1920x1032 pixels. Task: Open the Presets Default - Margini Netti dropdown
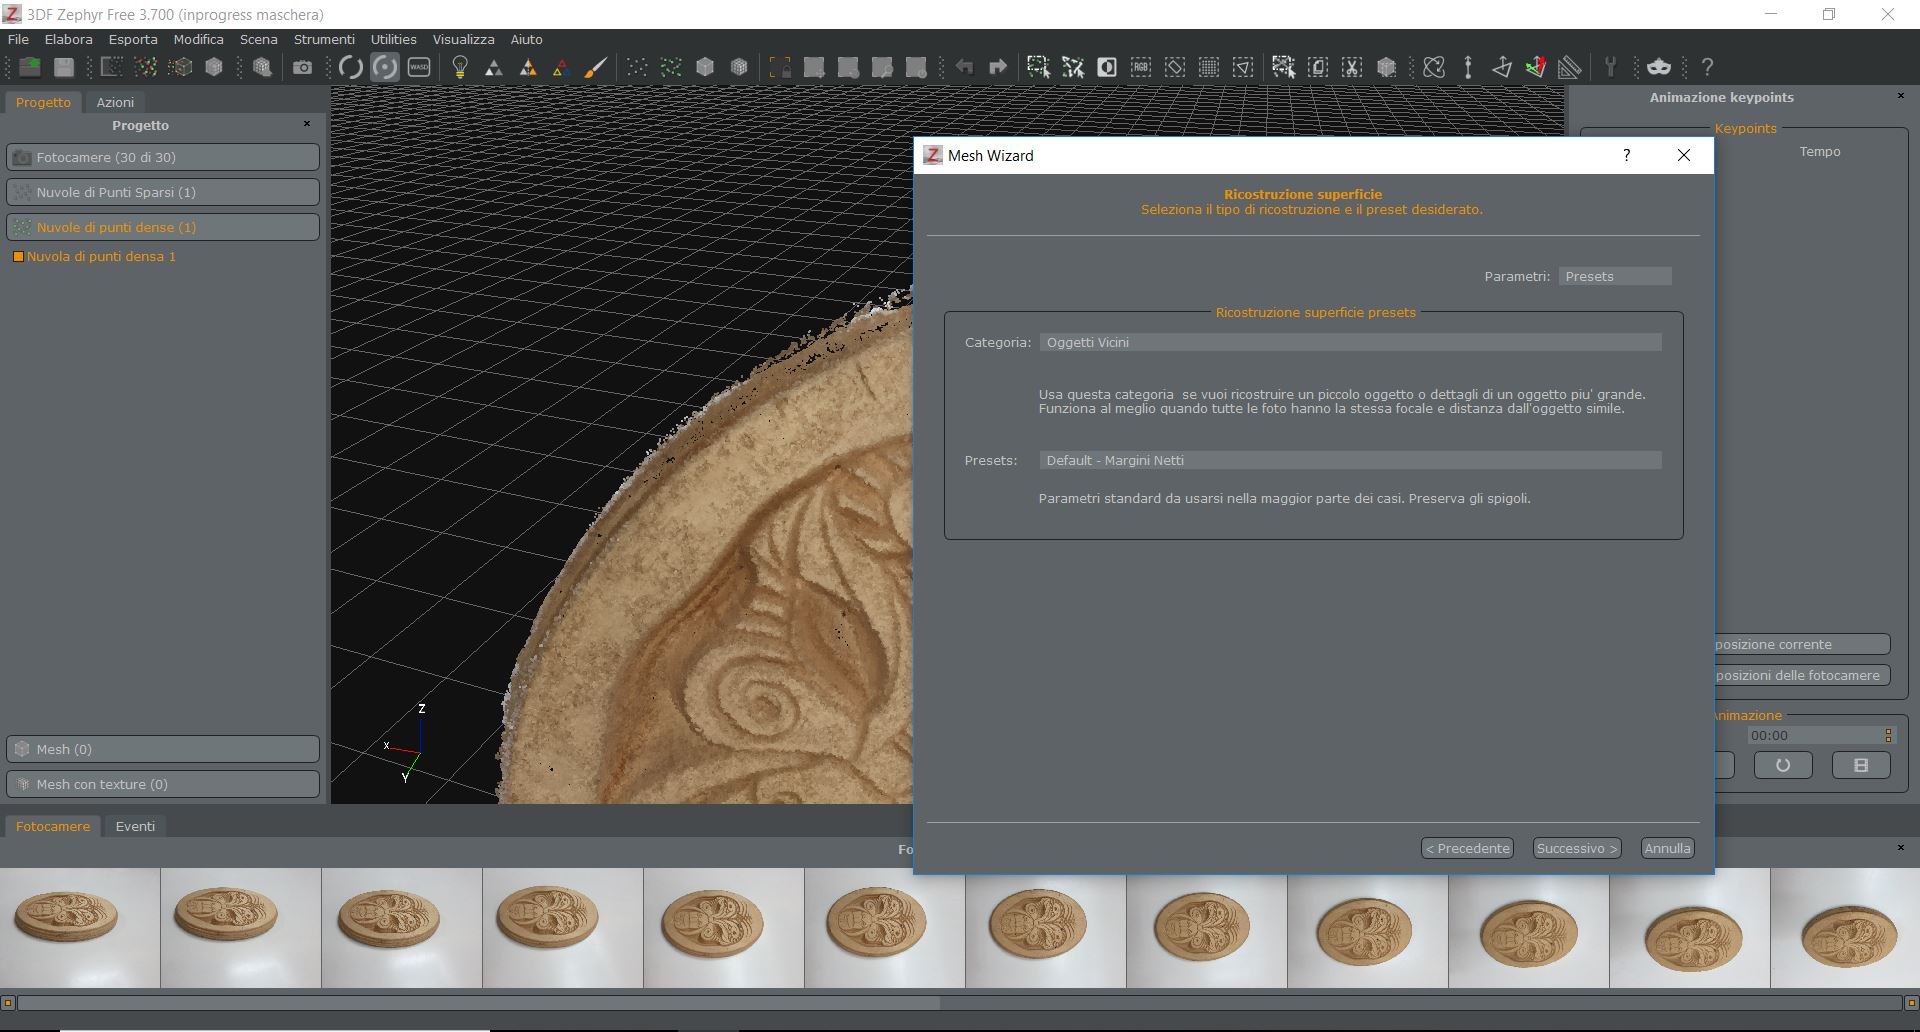point(1350,460)
